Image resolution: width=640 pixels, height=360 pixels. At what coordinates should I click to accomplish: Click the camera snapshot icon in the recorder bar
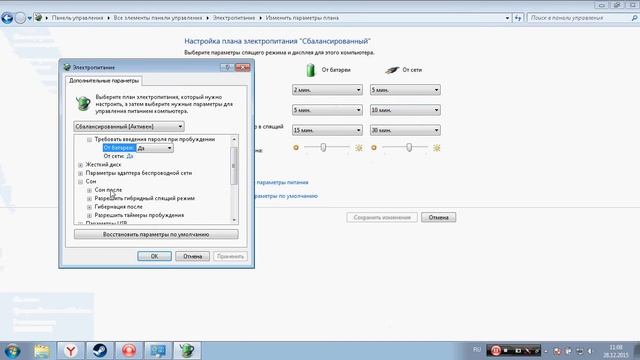click(x=518, y=351)
